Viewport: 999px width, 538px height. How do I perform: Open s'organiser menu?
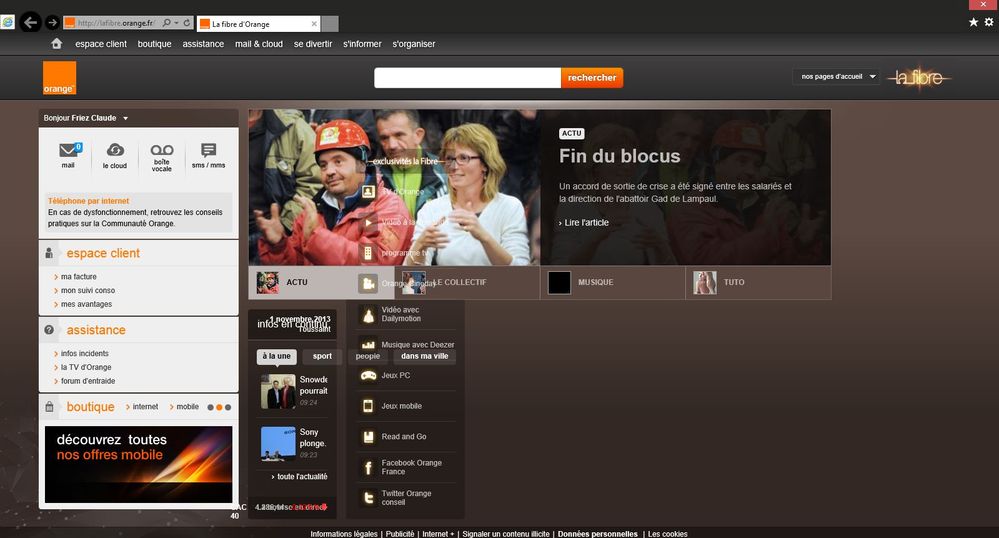coord(413,43)
